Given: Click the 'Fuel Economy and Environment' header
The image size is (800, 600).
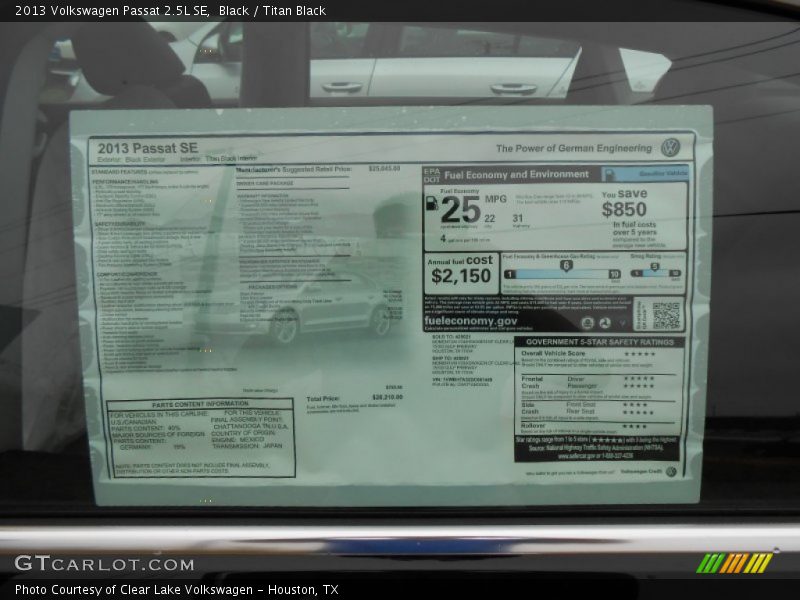Looking at the screenshot, I should (516, 174).
